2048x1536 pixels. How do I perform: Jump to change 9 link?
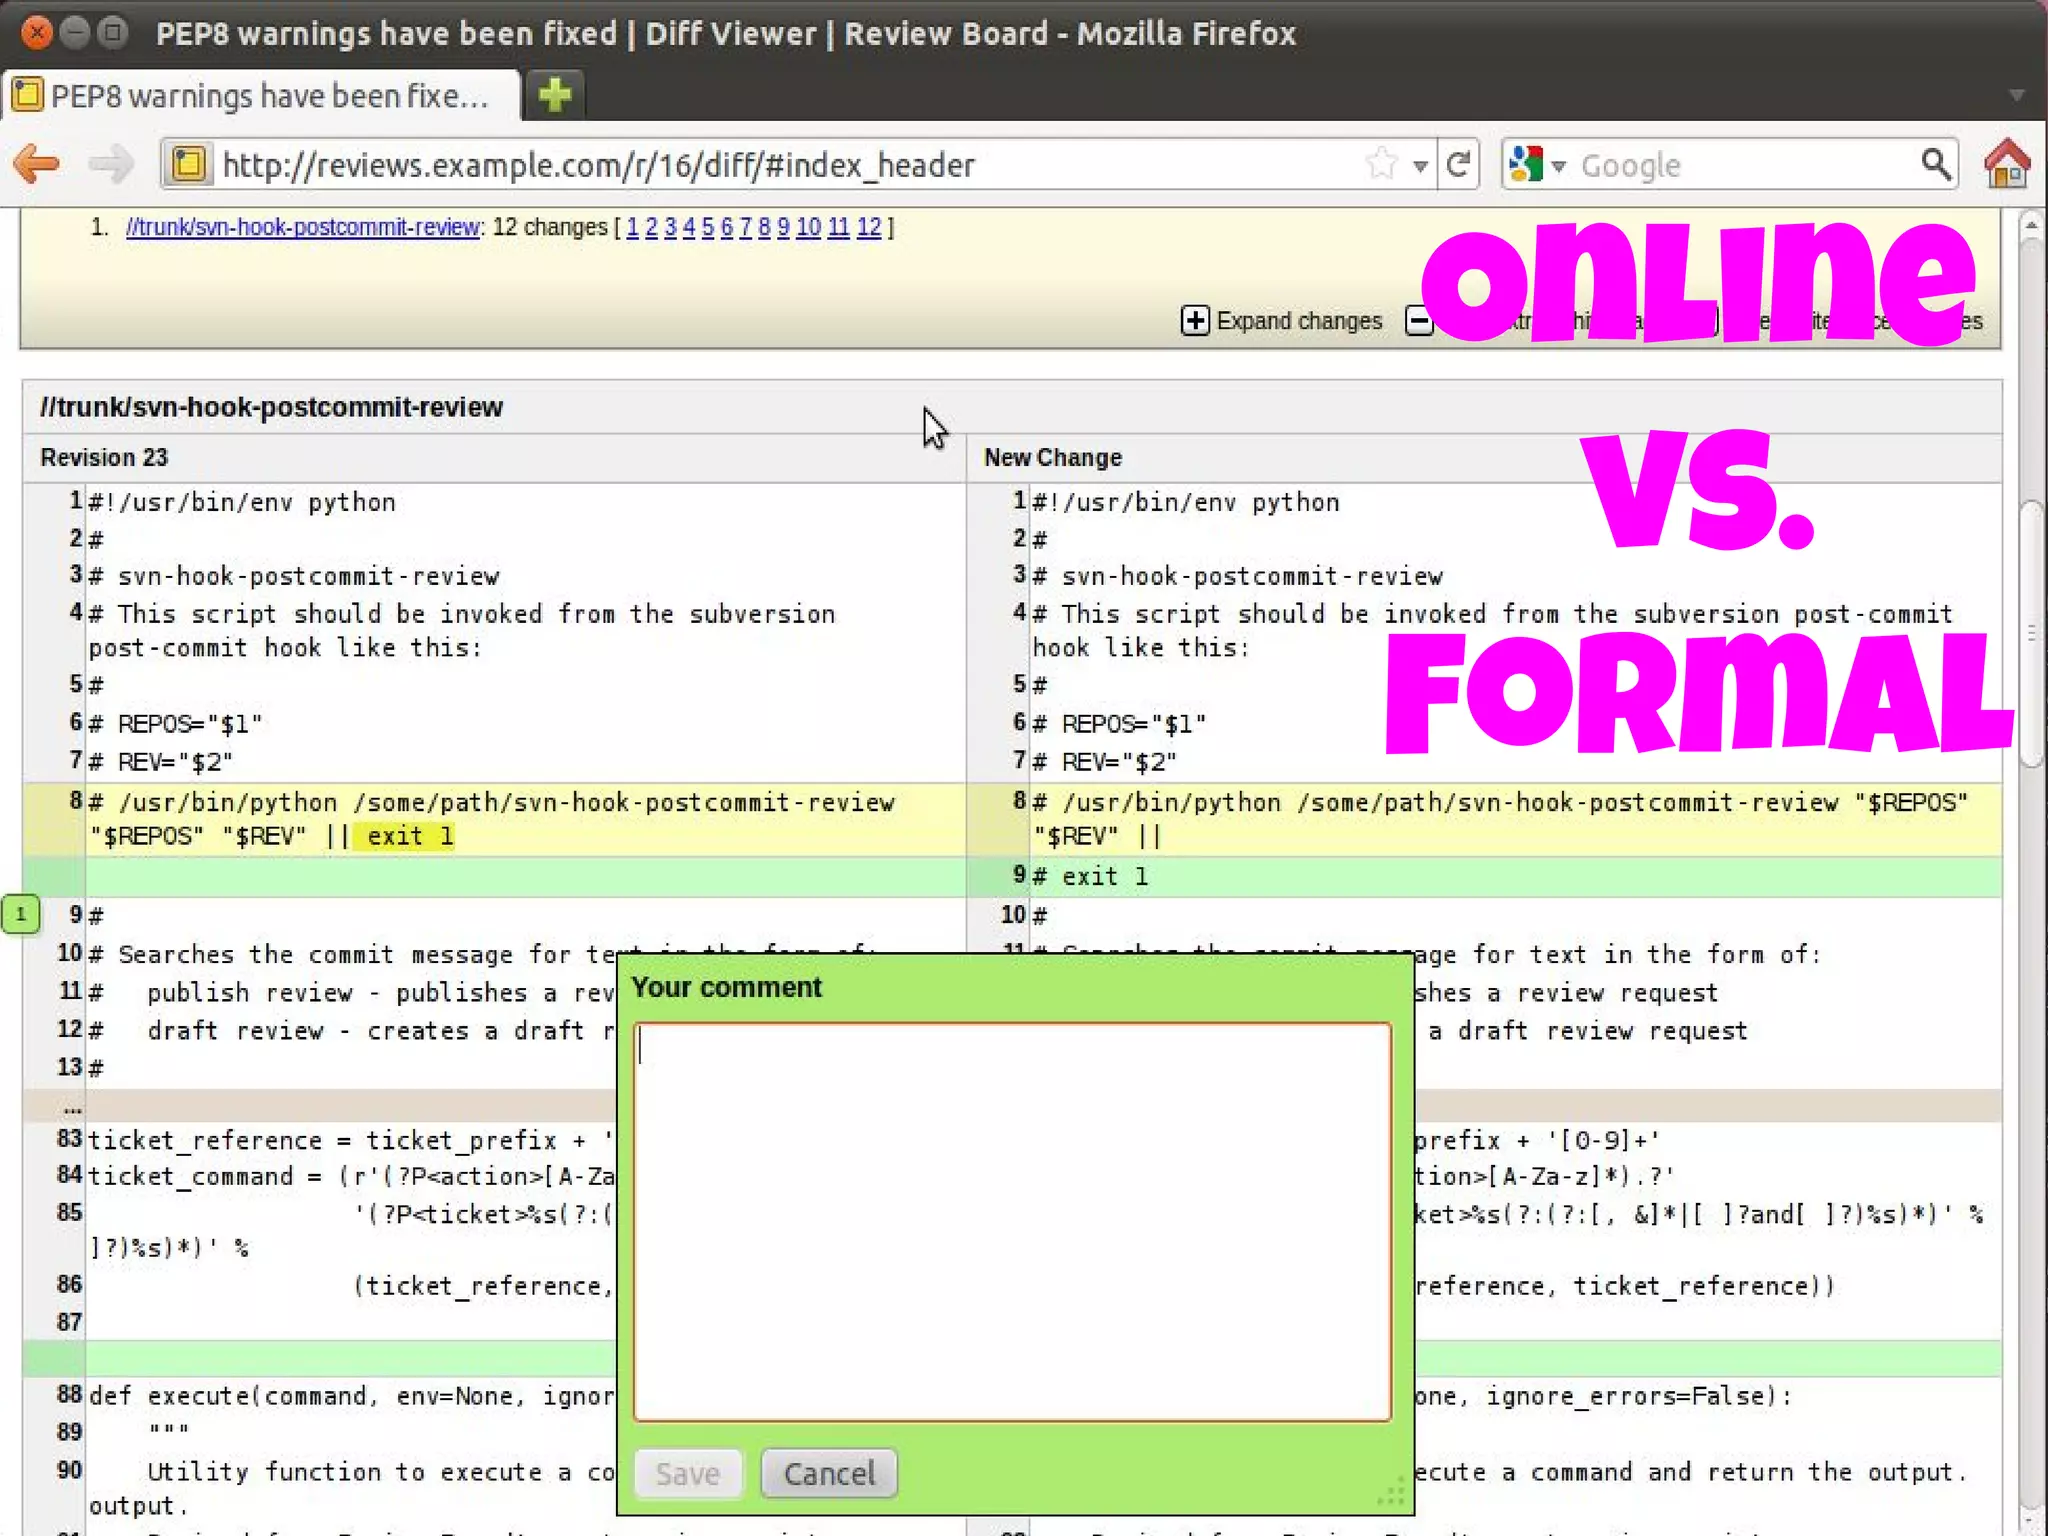[783, 227]
